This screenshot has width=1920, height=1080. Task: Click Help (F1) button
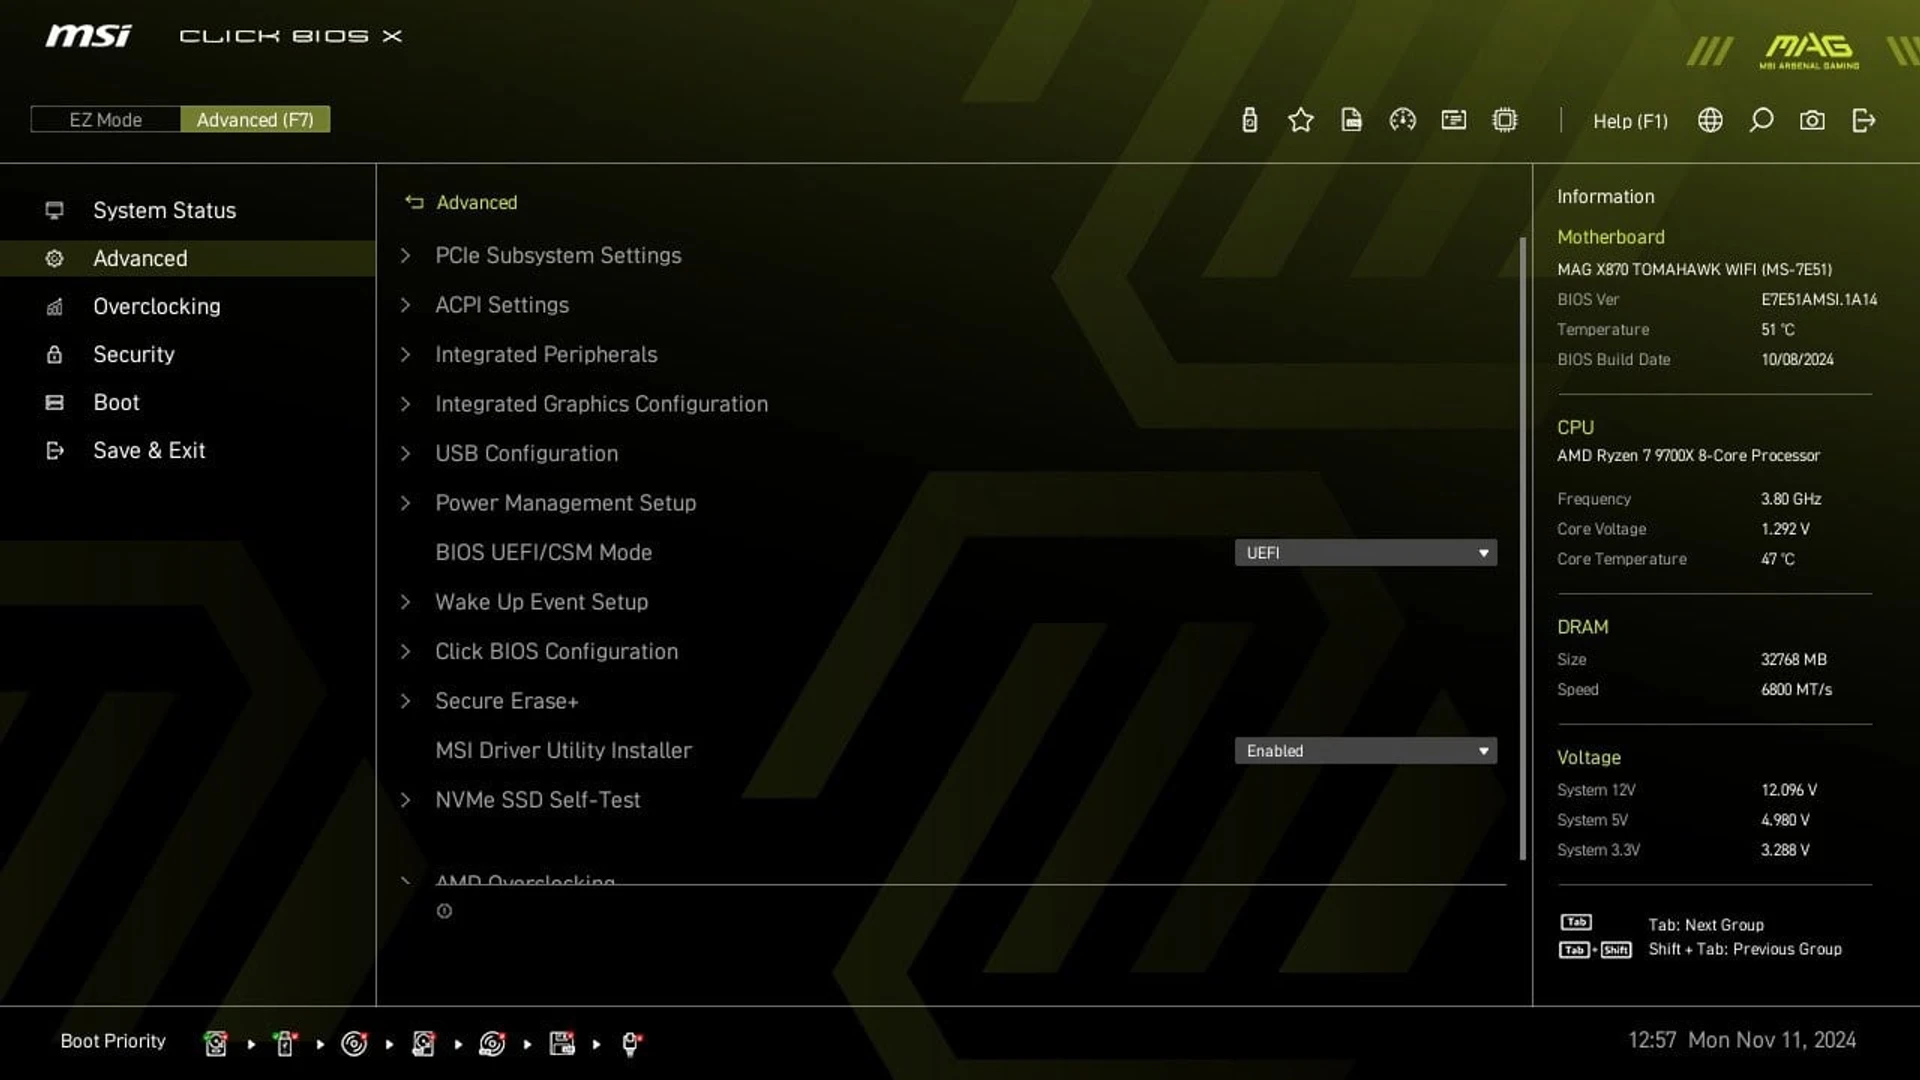coord(1630,121)
